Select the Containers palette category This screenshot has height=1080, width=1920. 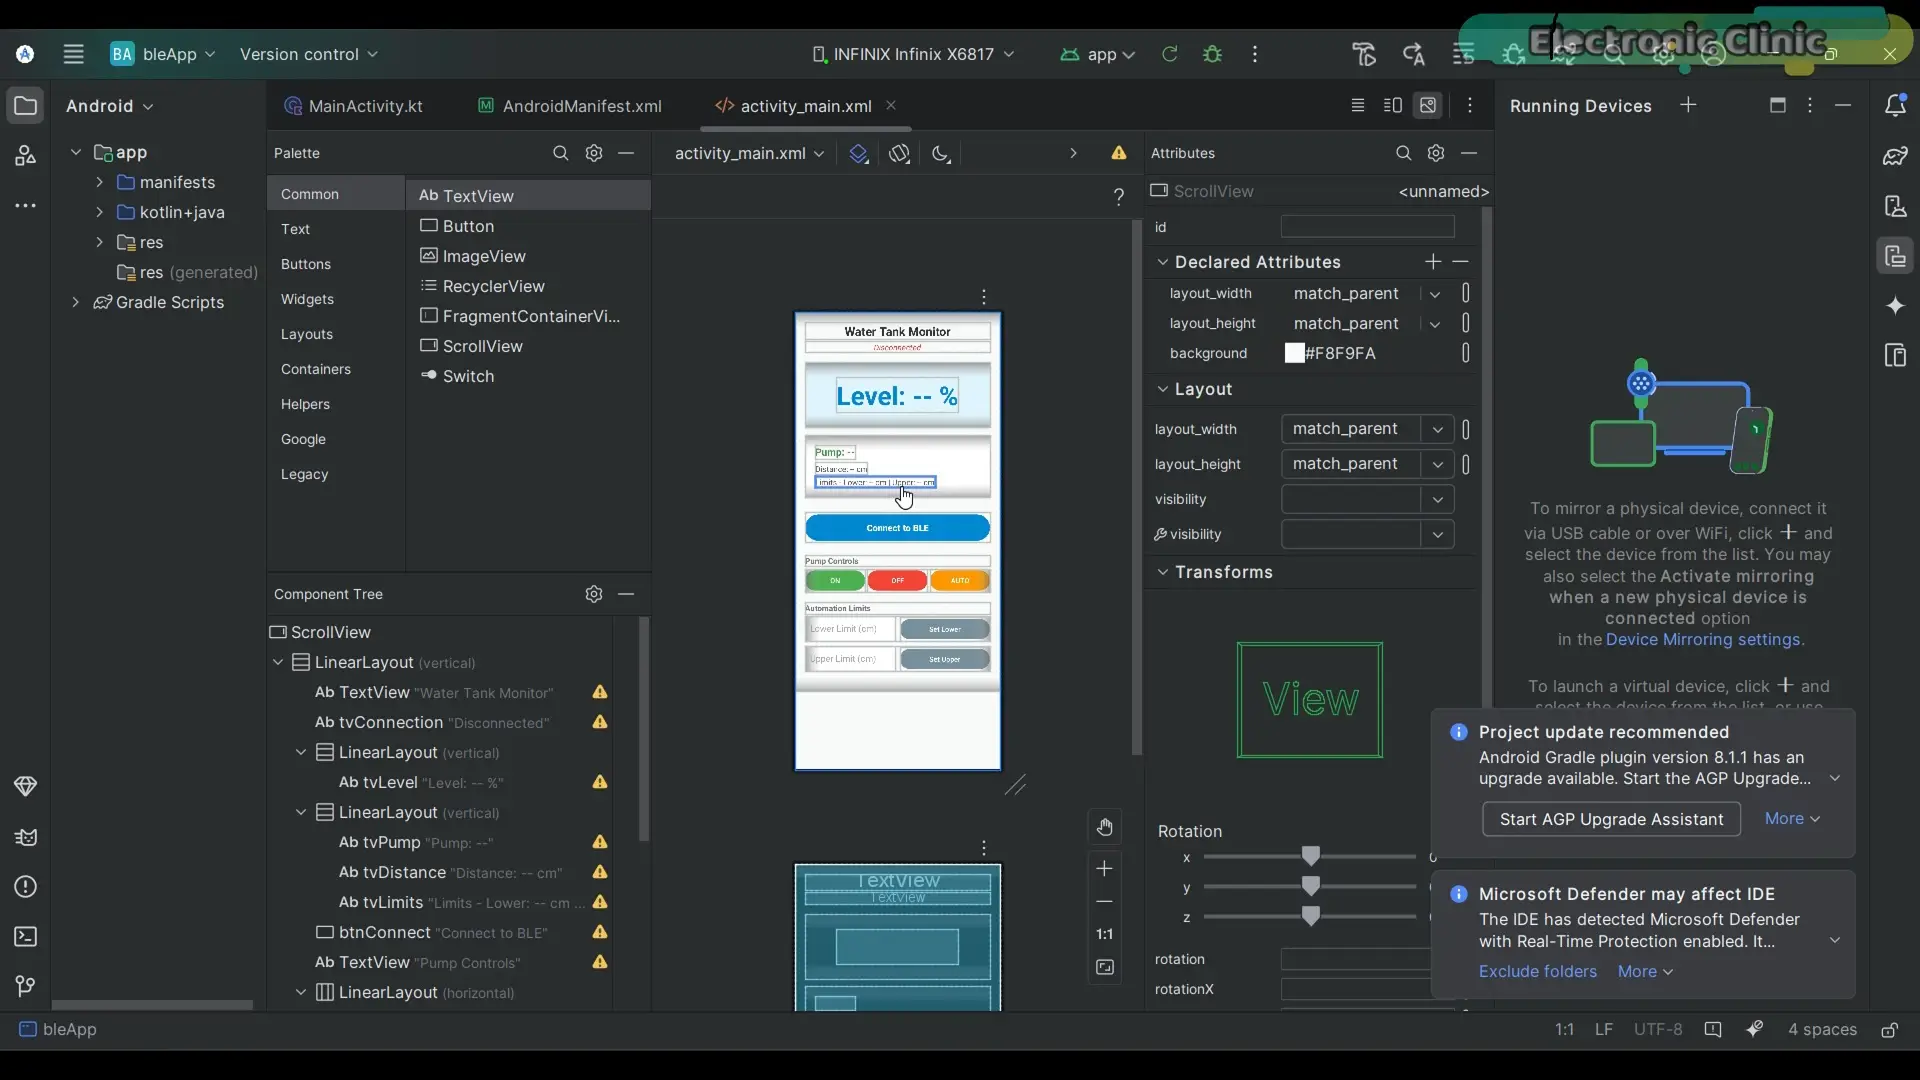pyautogui.click(x=316, y=369)
